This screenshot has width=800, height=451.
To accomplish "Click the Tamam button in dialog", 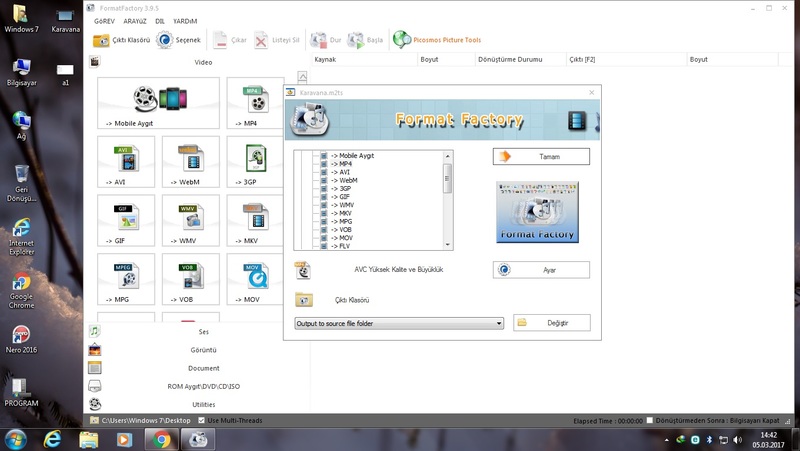I will pyautogui.click(x=541, y=157).
